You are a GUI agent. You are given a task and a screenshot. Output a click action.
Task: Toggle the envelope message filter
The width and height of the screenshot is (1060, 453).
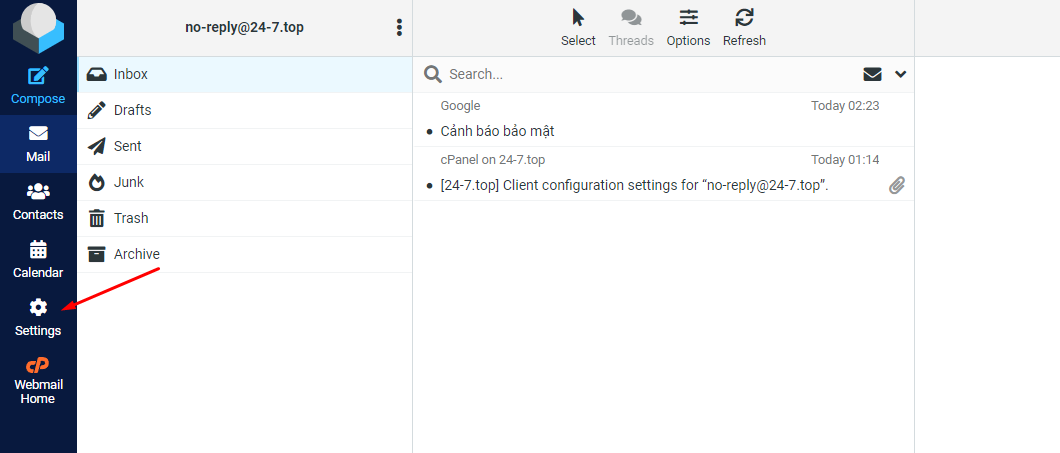point(872,74)
